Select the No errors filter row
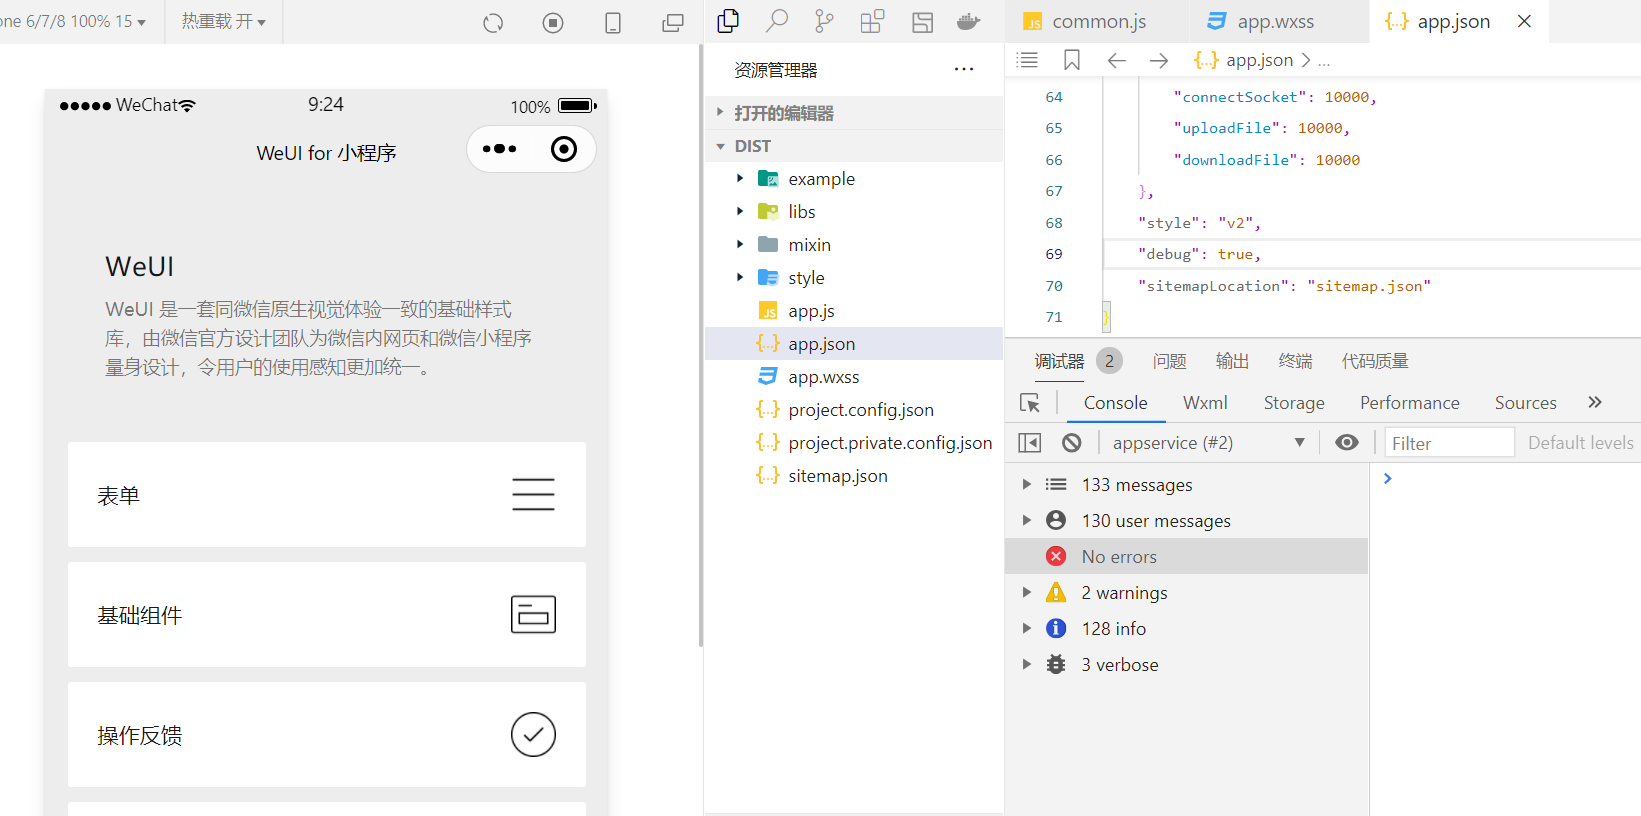Screen dimensions: 1641x816 click(1186, 556)
